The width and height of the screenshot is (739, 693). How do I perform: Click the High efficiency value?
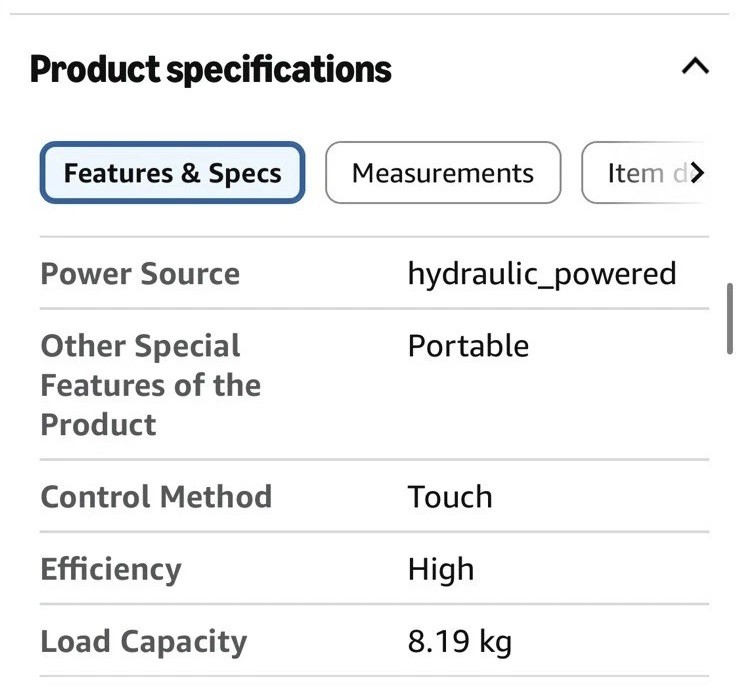pyautogui.click(x=441, y=570)
